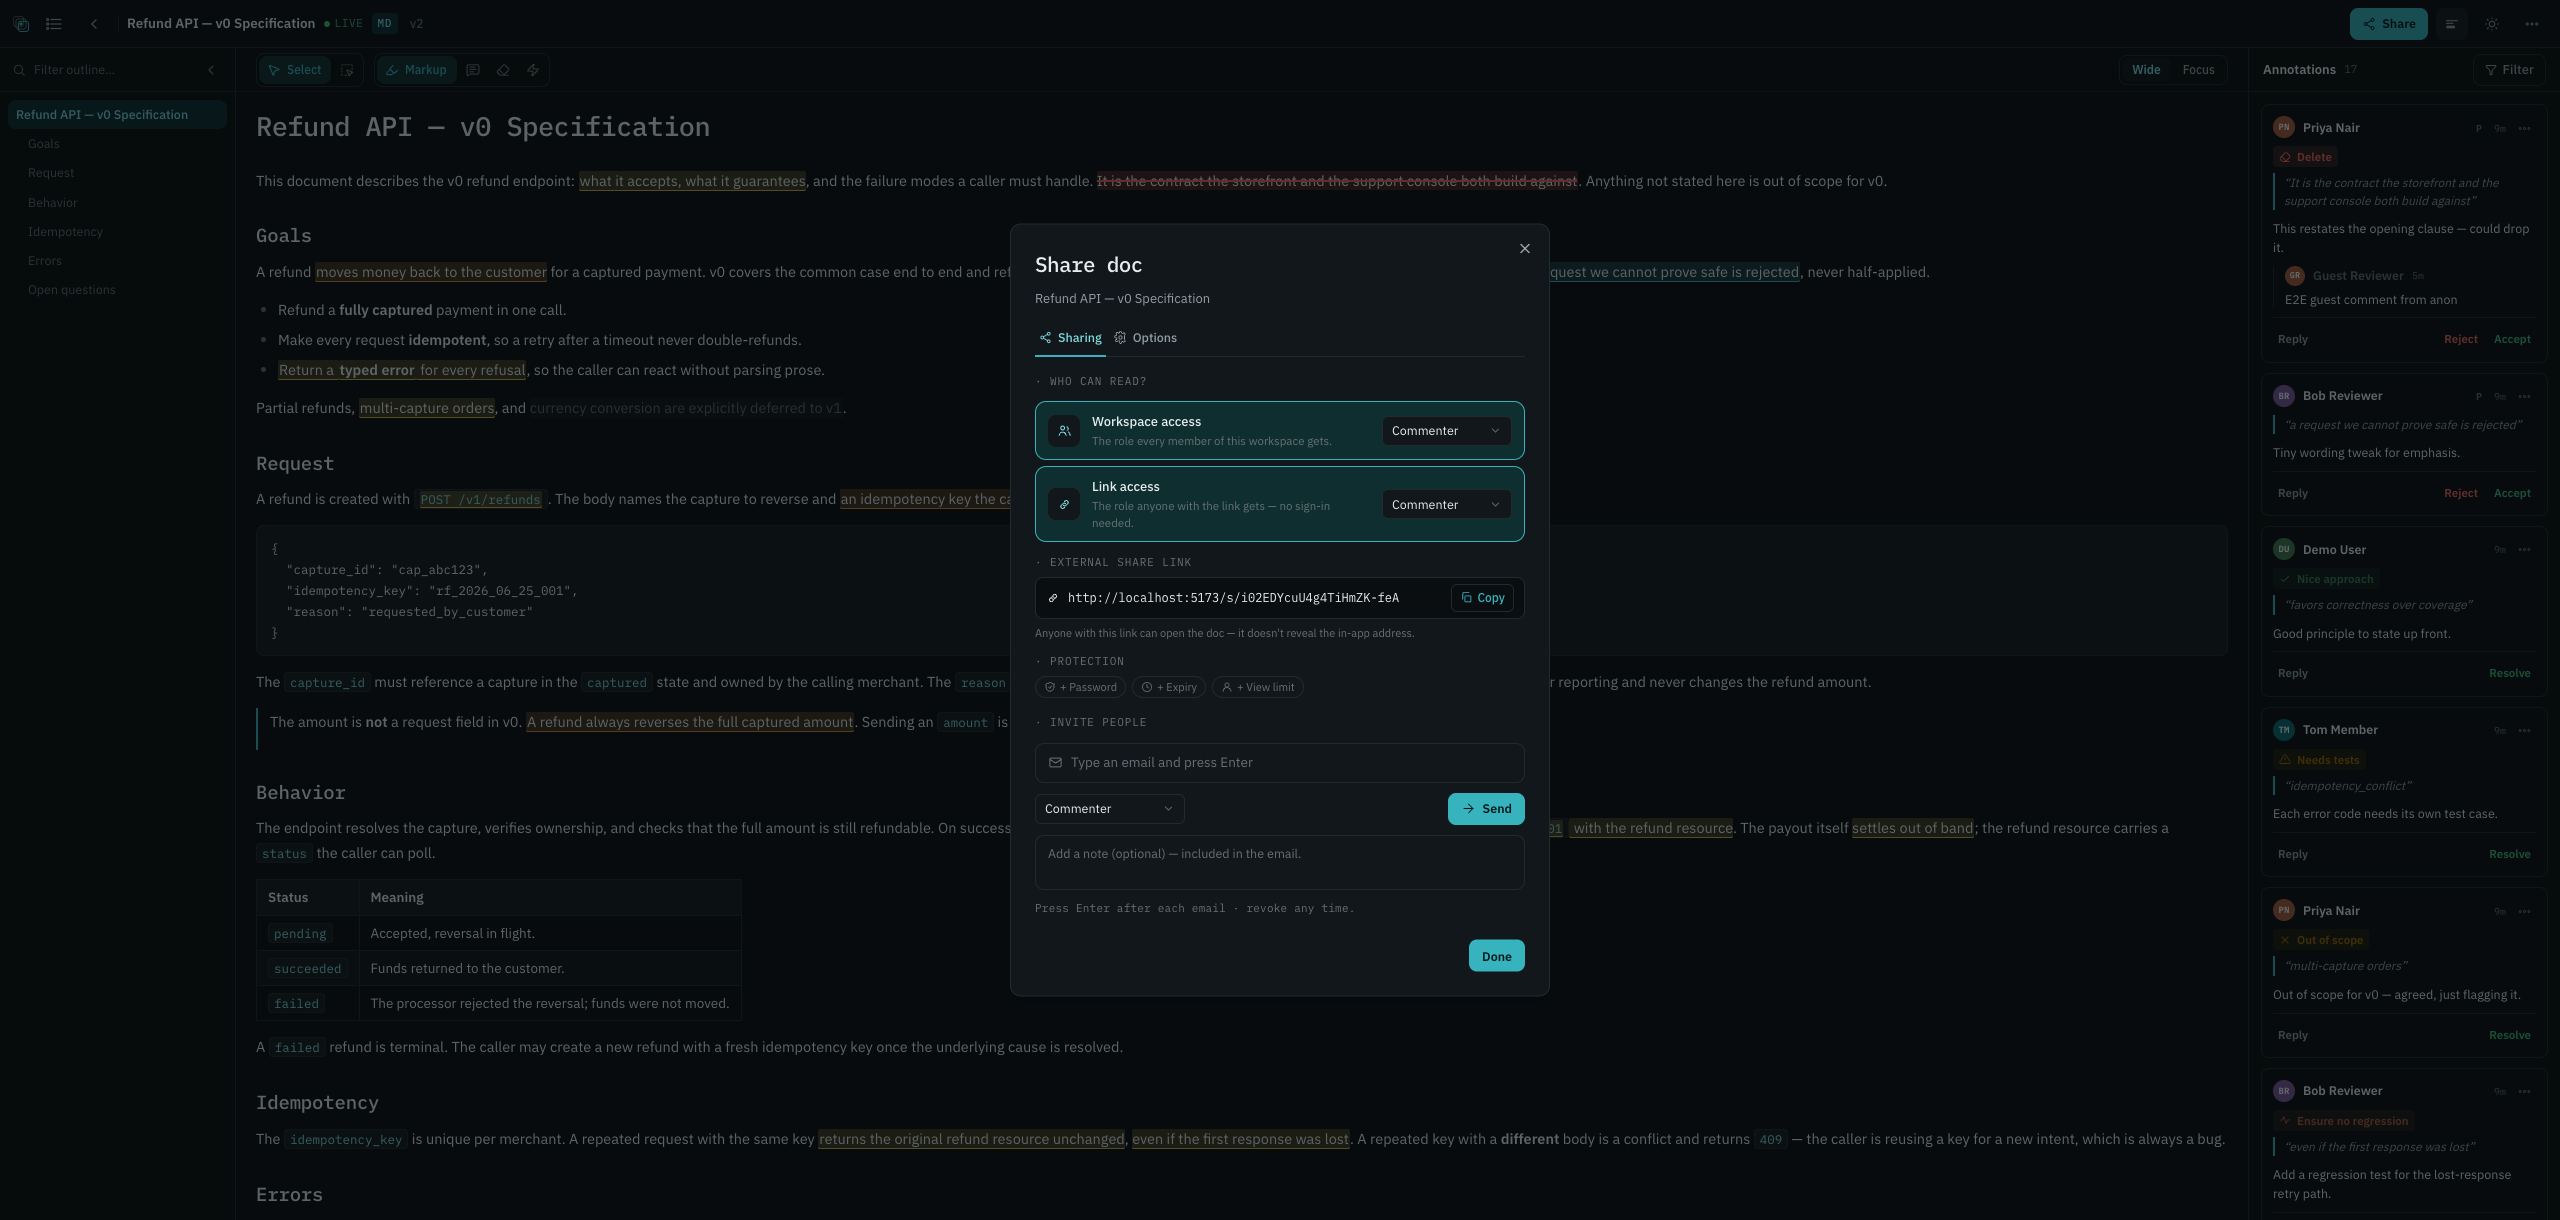Select Errors in the outline
The height and width of the screenshot is (1220, 2560).
(x=45, y=261)
